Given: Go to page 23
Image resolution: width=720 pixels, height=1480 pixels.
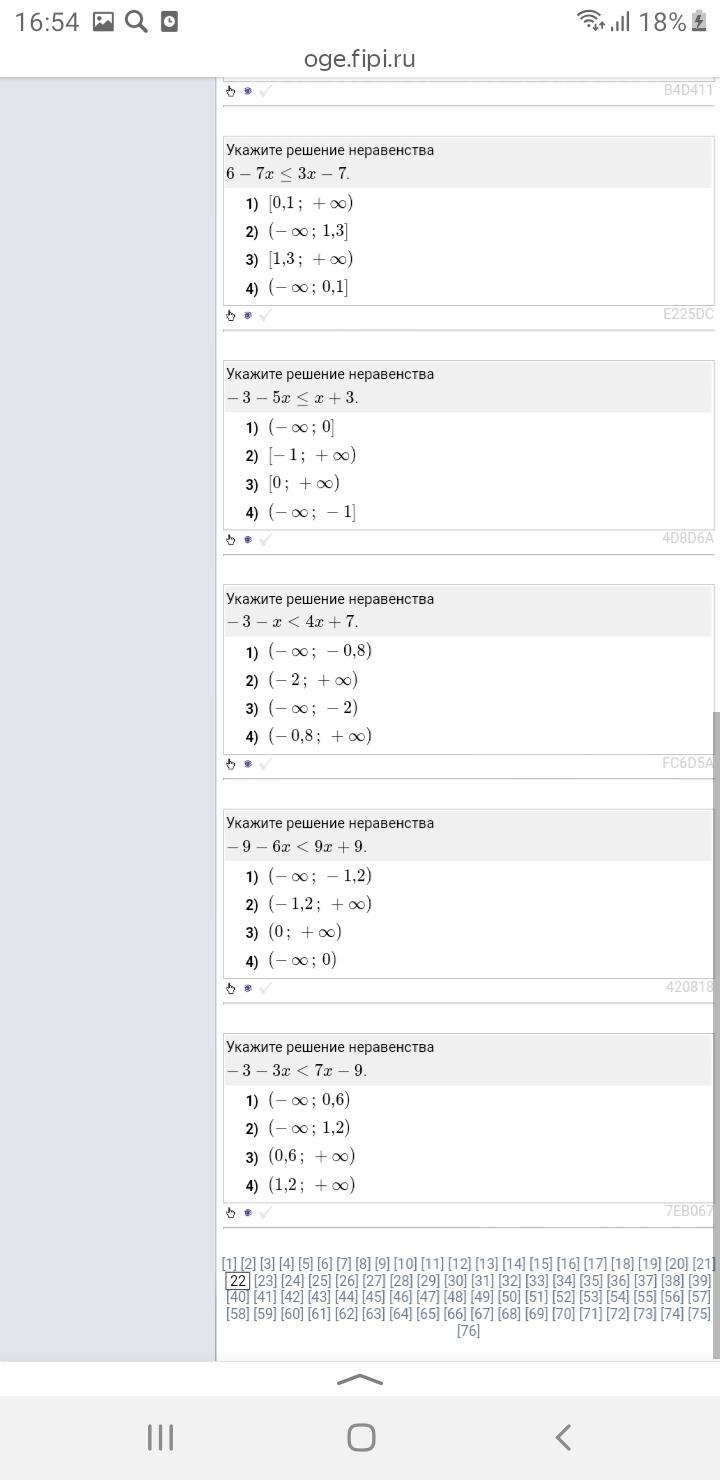Looking at the screenshot, I should click(265, 1281).
